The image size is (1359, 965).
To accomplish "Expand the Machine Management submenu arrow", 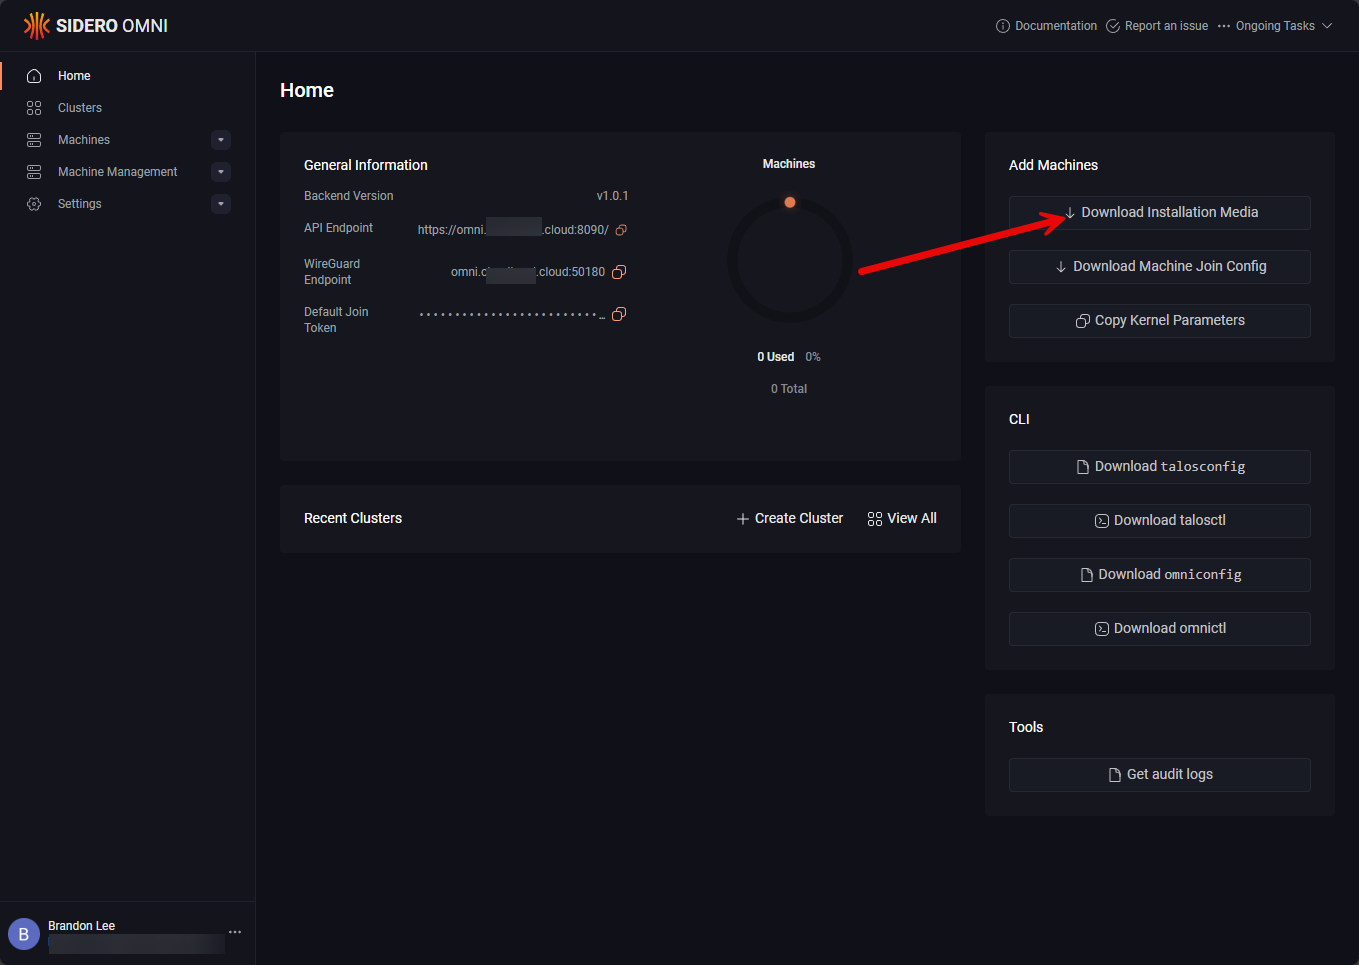I will 221,172.
